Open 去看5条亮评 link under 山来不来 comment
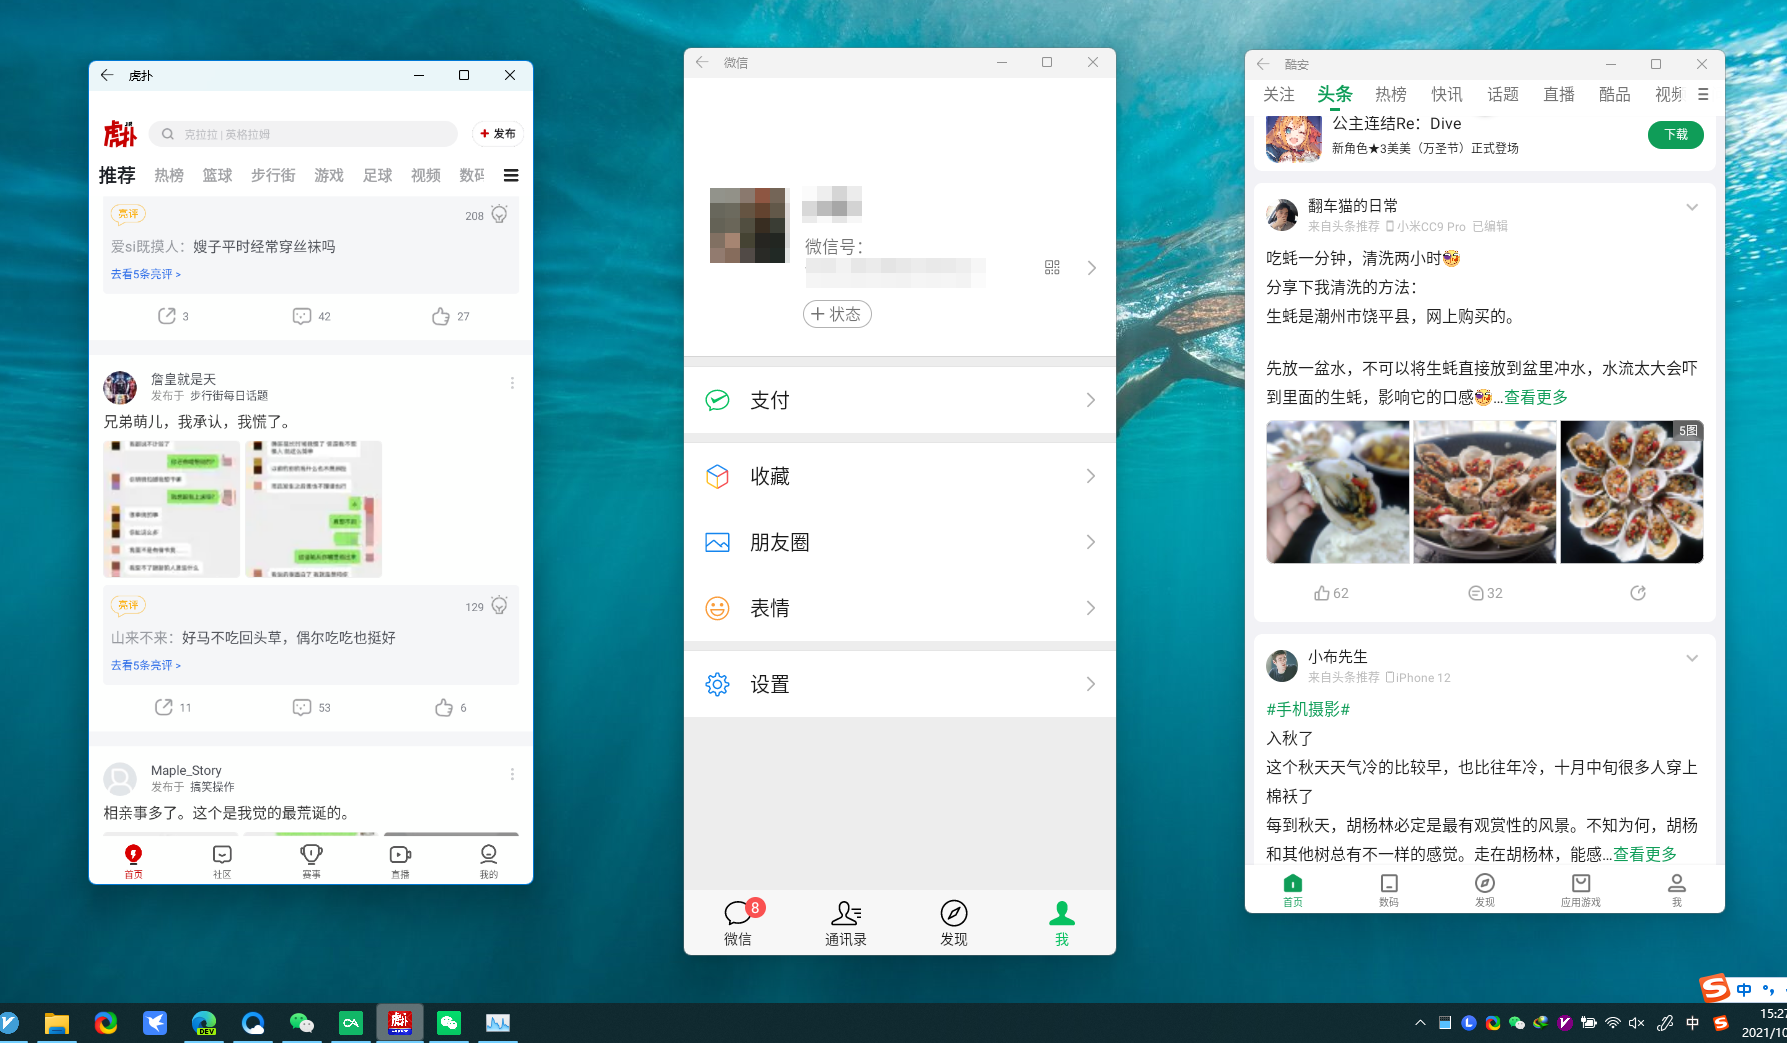This screenshot has width=1787, height=1043. (x=146, y=665)
